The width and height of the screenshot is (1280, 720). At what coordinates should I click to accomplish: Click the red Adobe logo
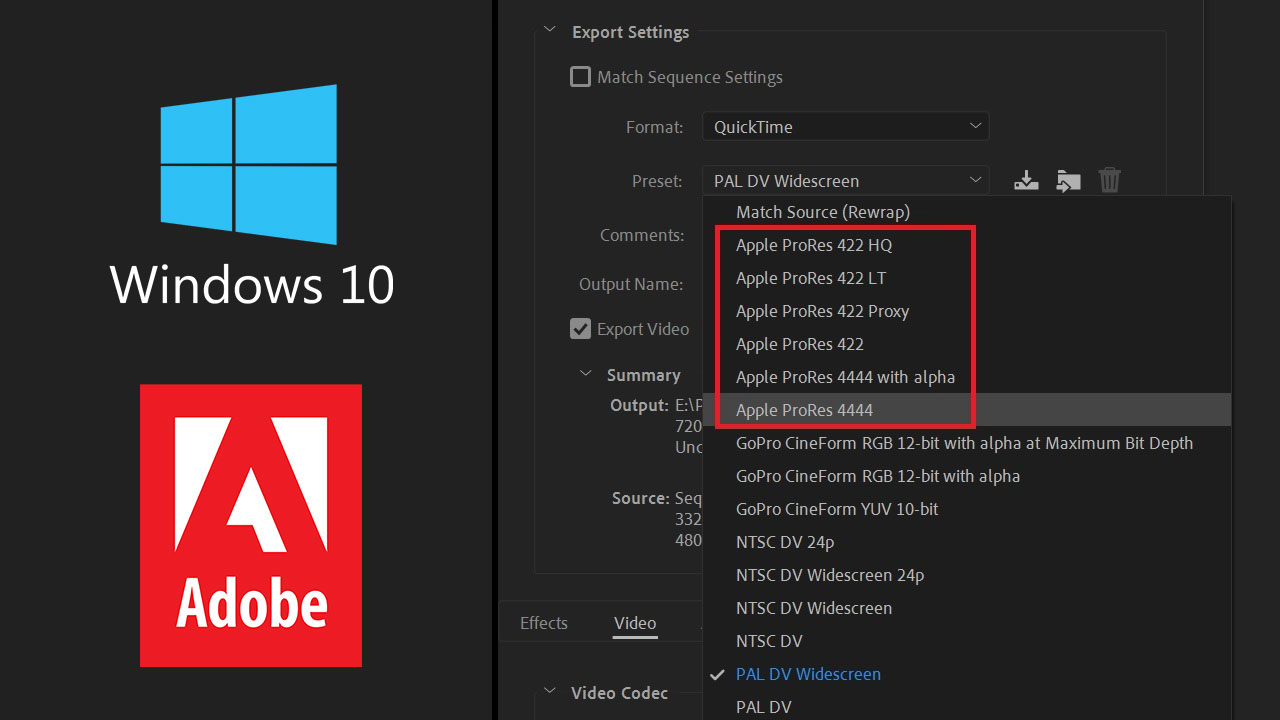(x=251, y=525)
